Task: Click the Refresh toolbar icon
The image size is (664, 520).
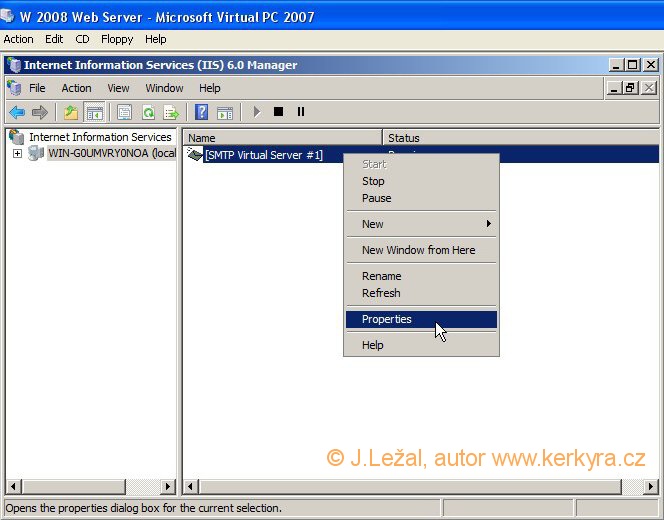Action: coord(148,112)
